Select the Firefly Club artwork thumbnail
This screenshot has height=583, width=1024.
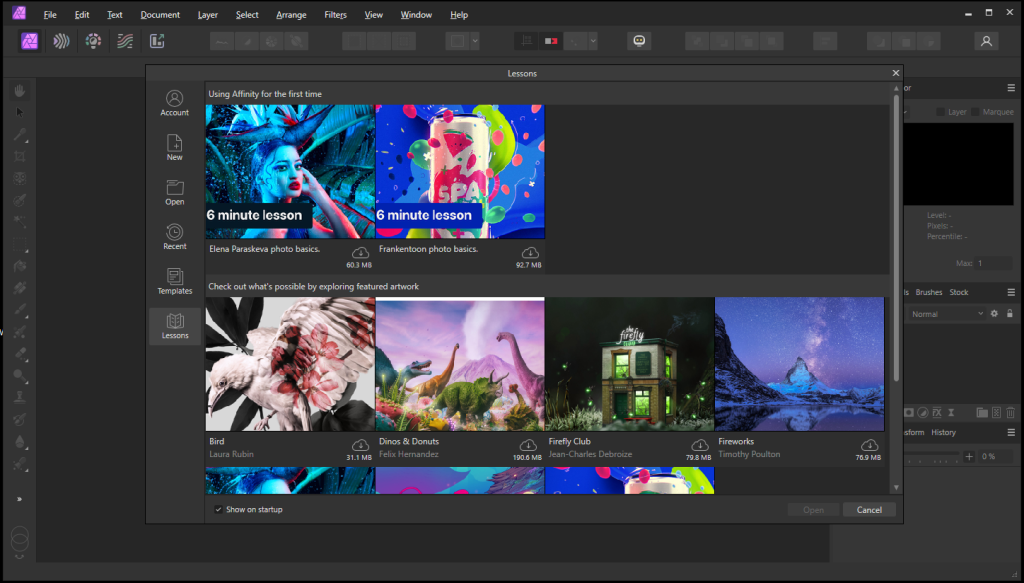[629, 364]
